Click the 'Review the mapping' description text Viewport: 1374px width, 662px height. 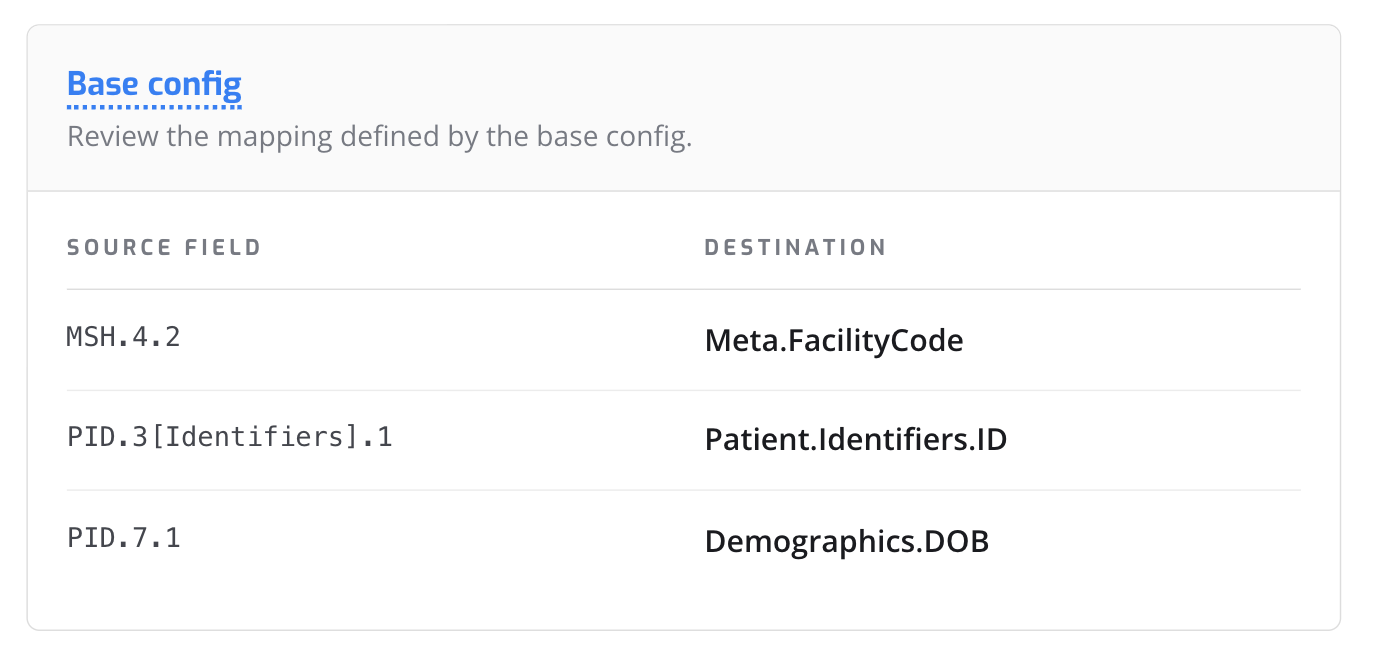[x=379, y=136]
